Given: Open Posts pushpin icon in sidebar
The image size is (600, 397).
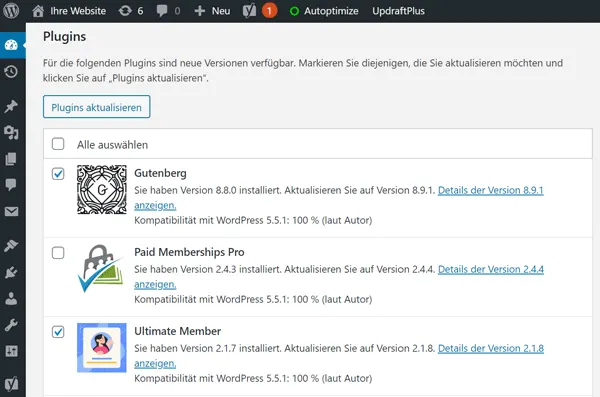Looking at the screenshot, I should pos(11,106).
